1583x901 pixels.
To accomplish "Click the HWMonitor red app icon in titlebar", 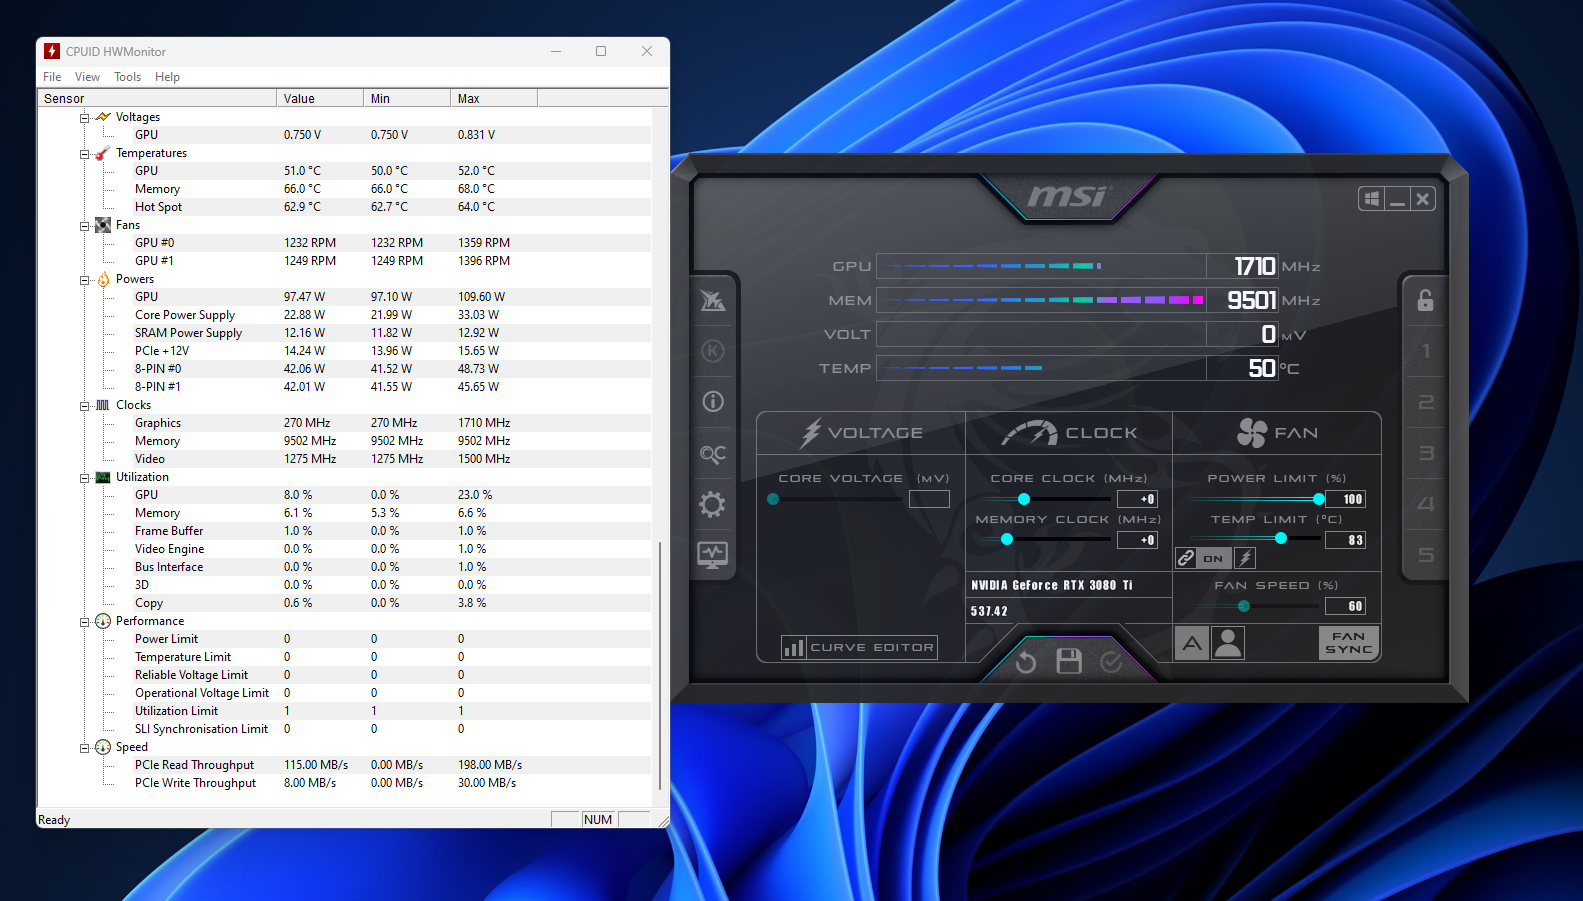I will [52, 51].
